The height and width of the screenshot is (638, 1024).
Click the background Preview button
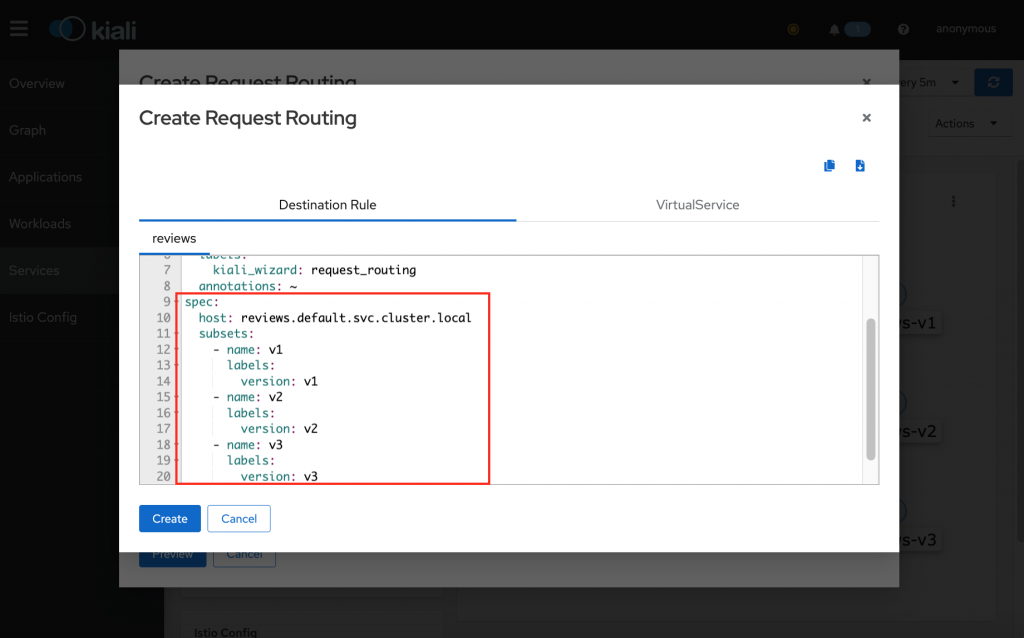pos(172,557)
